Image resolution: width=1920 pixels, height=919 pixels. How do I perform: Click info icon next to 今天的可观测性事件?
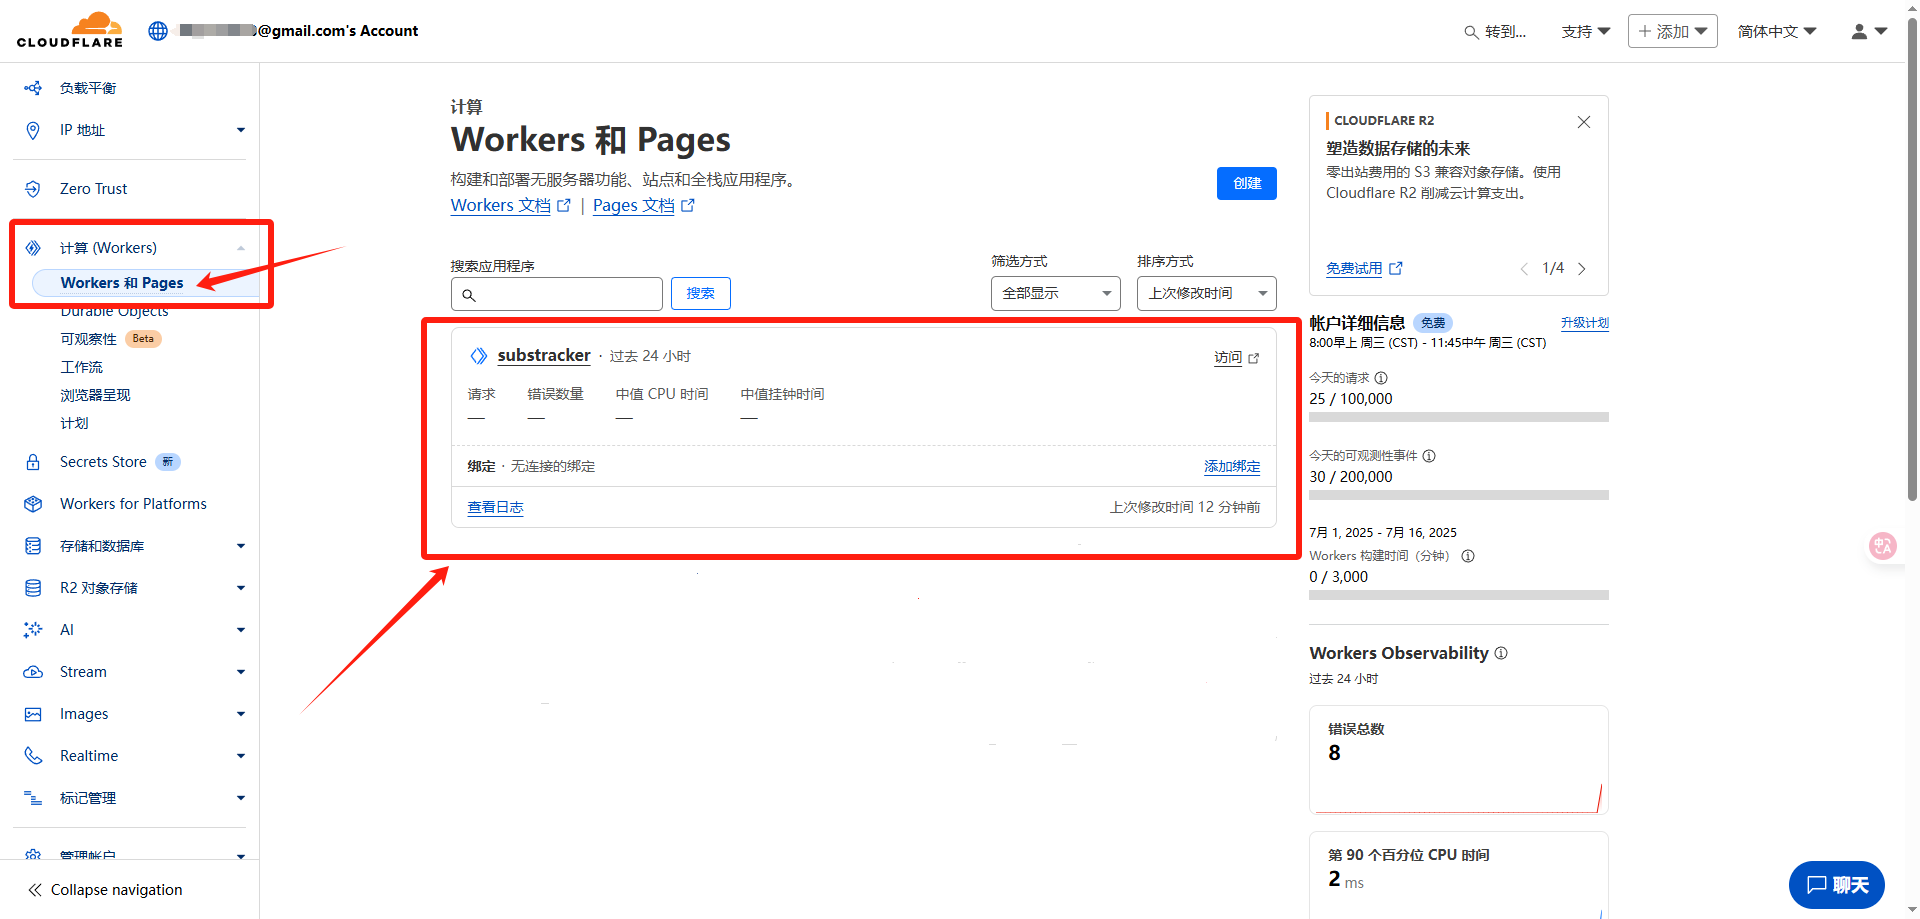(1429, 456)
